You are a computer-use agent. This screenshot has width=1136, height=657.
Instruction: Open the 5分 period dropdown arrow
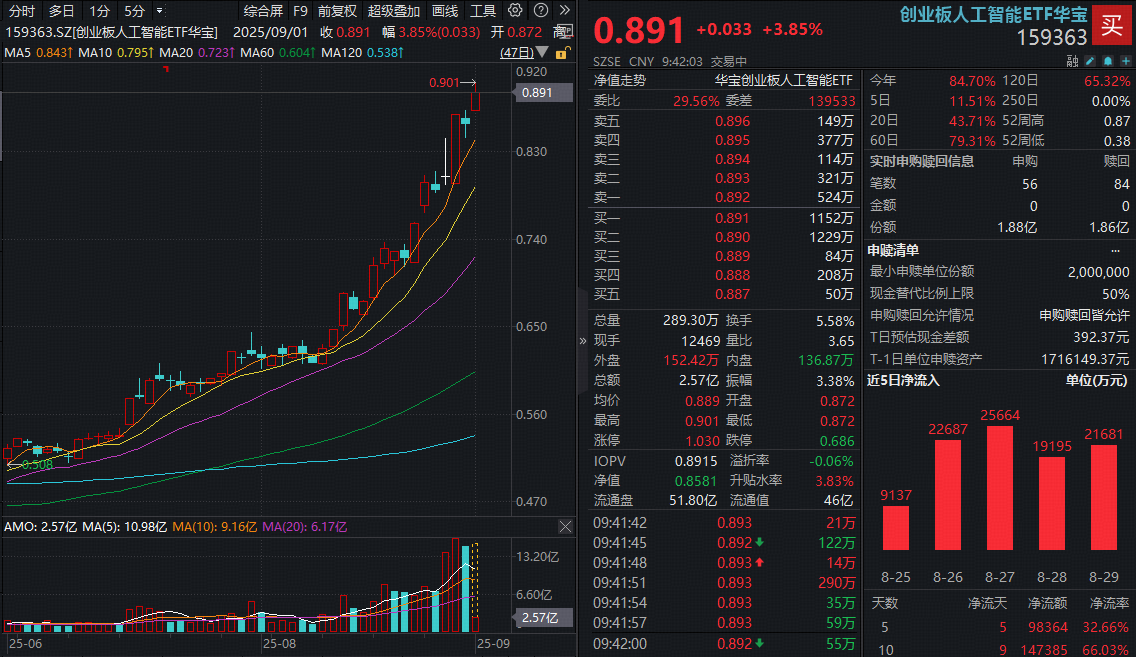[159, 11]
